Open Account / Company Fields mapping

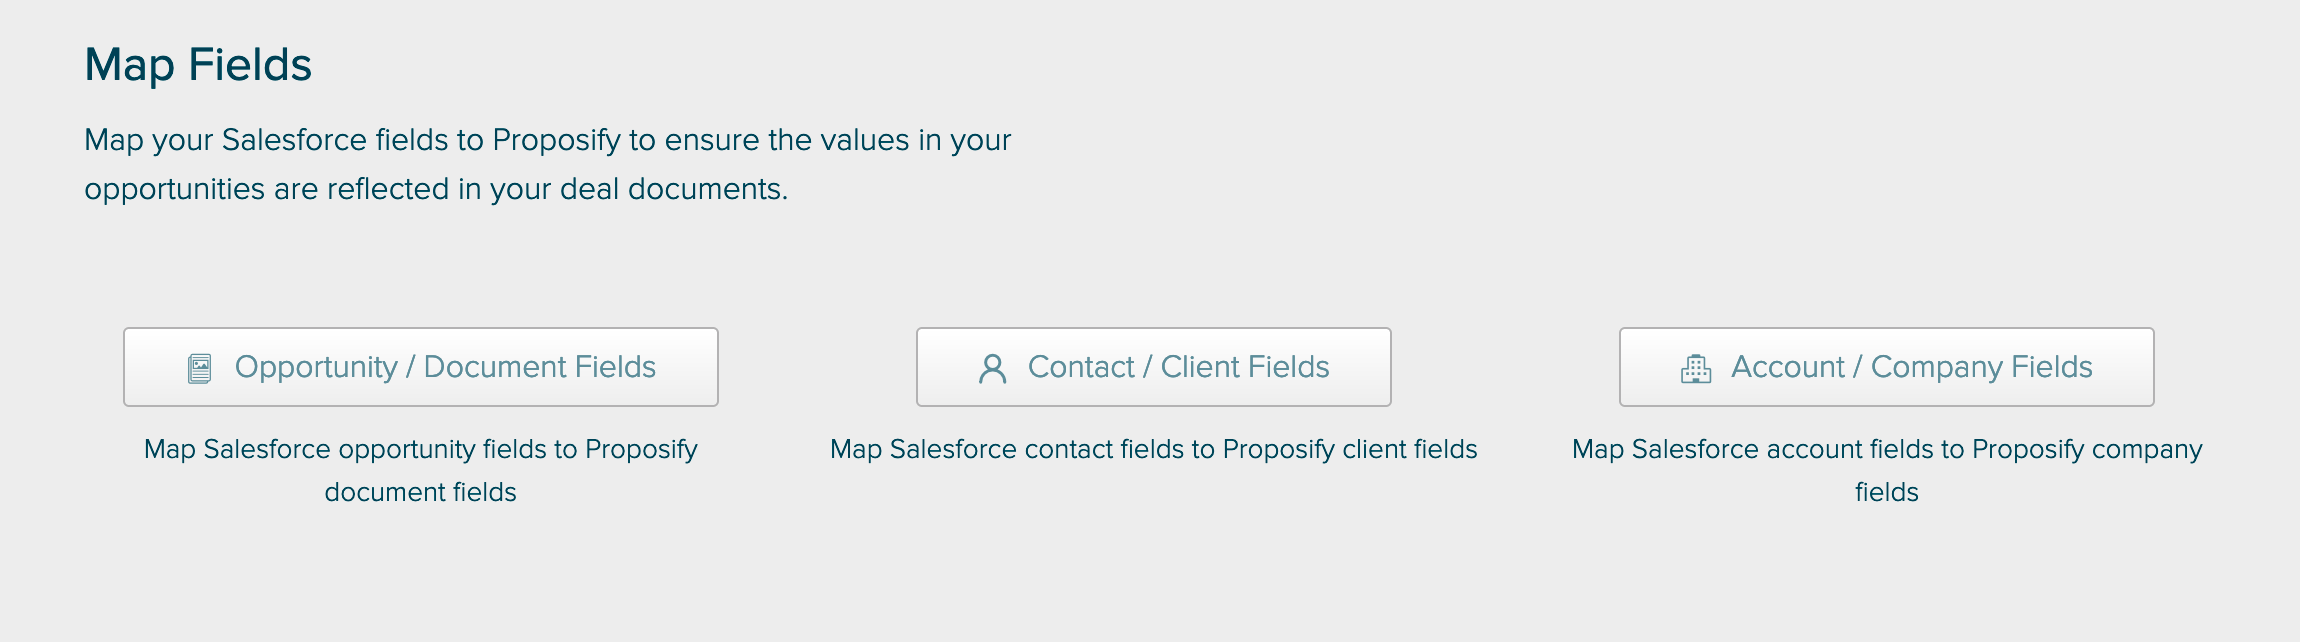(x=1886, y=367)
